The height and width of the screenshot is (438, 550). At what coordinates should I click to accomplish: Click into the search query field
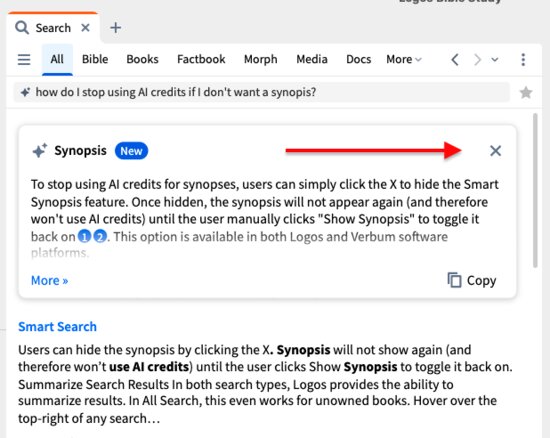(x=261, y=92)
